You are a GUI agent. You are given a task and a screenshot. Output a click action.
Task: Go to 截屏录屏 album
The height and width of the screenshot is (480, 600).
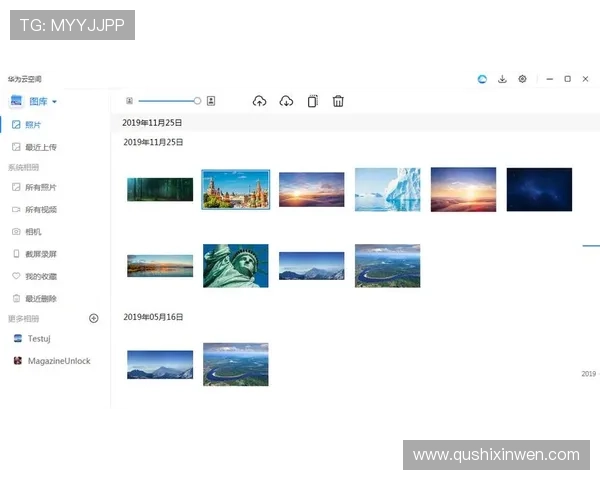40,254
